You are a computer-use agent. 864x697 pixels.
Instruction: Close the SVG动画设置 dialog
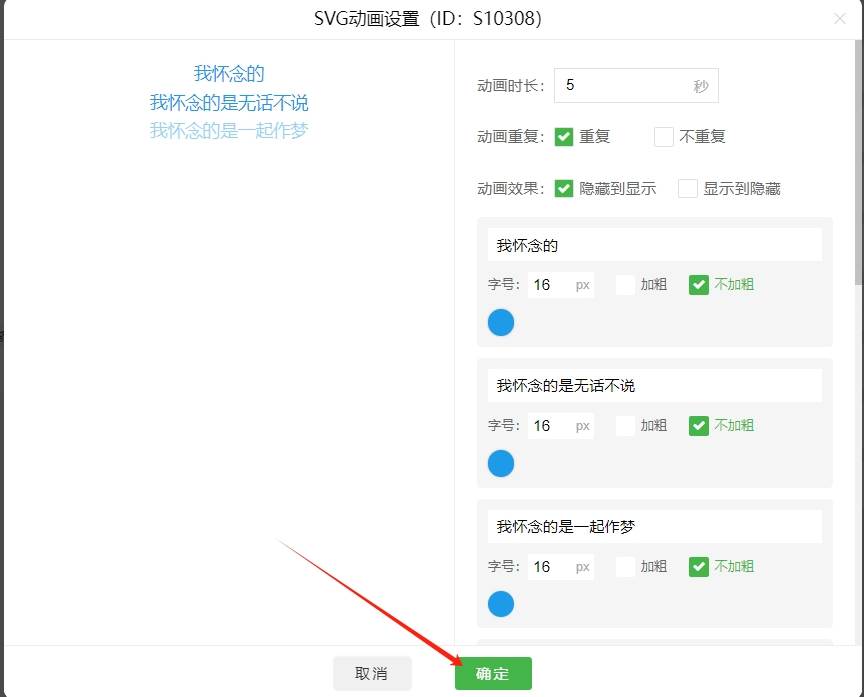pos(839,18)
